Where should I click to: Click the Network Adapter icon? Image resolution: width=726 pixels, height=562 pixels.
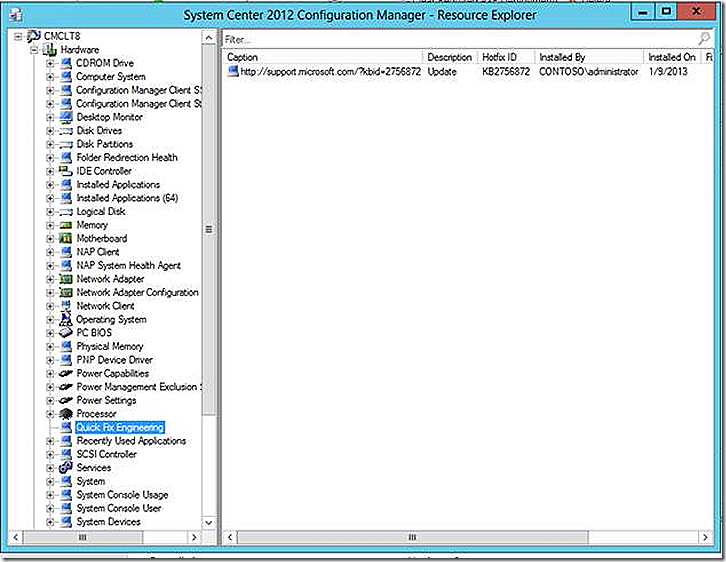click(x=66, y=279)
